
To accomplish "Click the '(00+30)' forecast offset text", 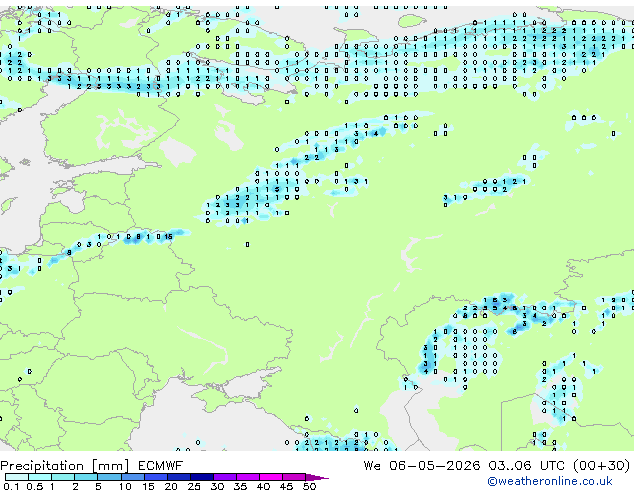I will [x=602, y=466].
